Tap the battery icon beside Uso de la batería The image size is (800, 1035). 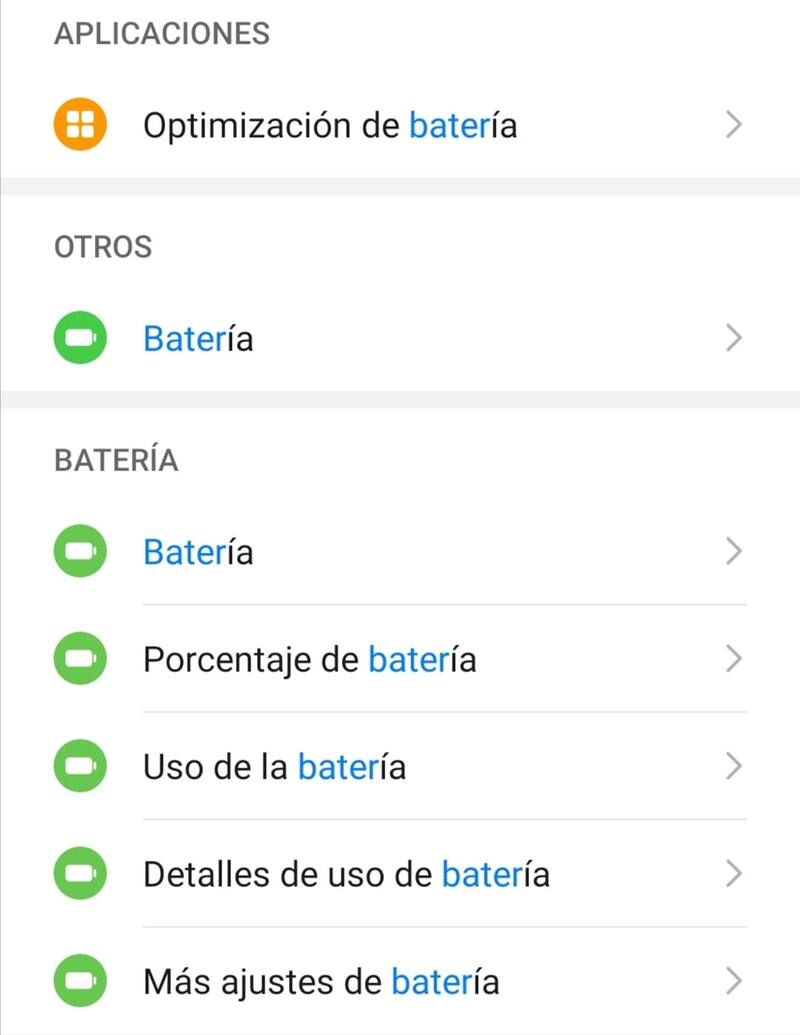[80, 767]
